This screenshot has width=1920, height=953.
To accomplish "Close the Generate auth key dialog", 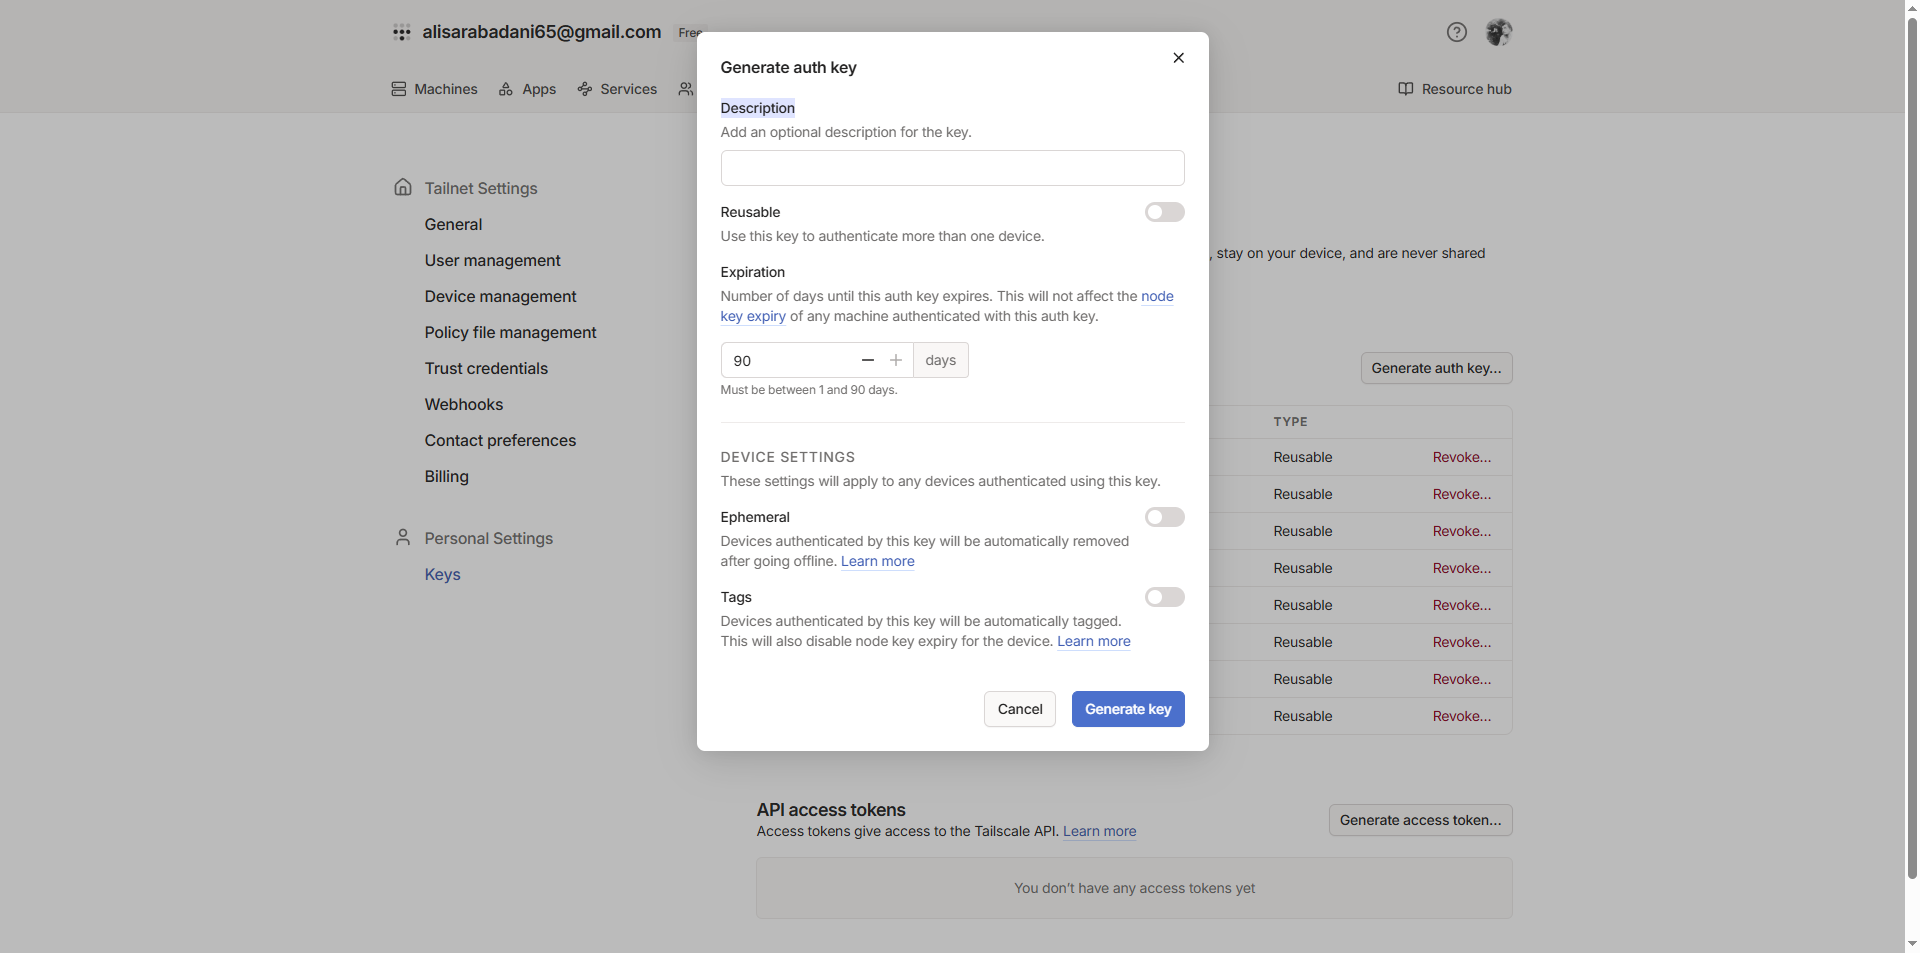I will [1178, 58].
